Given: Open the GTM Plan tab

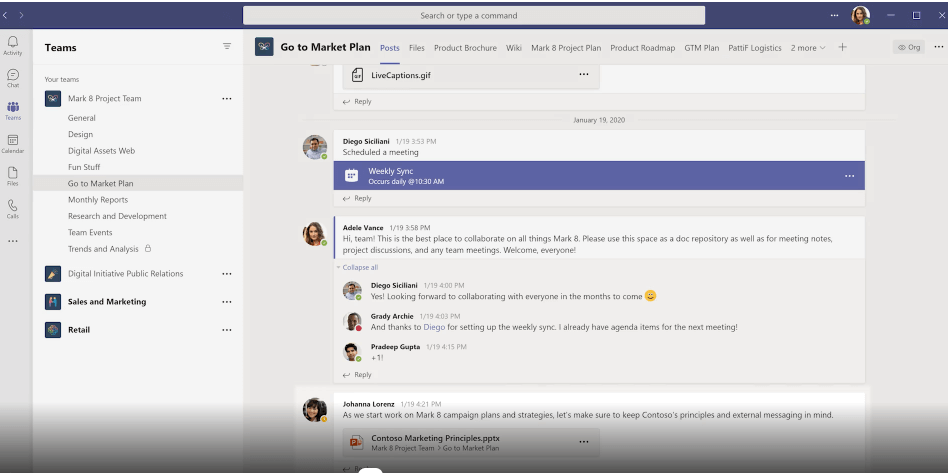Looking at the screenshot, I should 701,48.
